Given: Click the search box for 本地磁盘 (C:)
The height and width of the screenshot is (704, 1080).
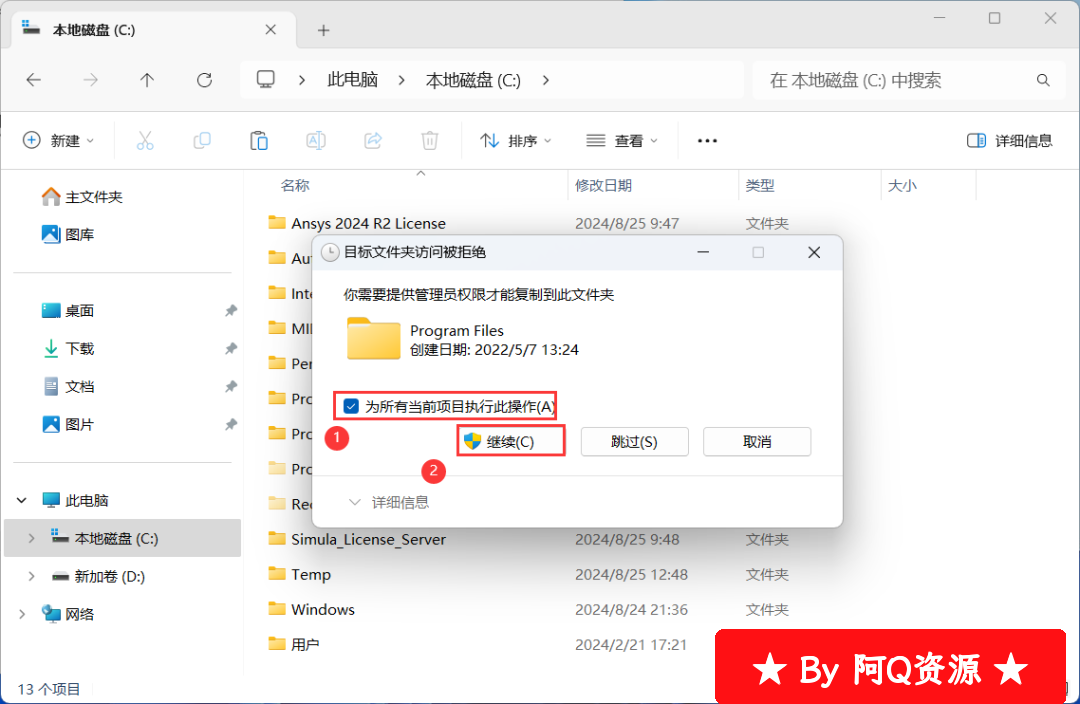Looking at the screenshot, I should 900,80.
